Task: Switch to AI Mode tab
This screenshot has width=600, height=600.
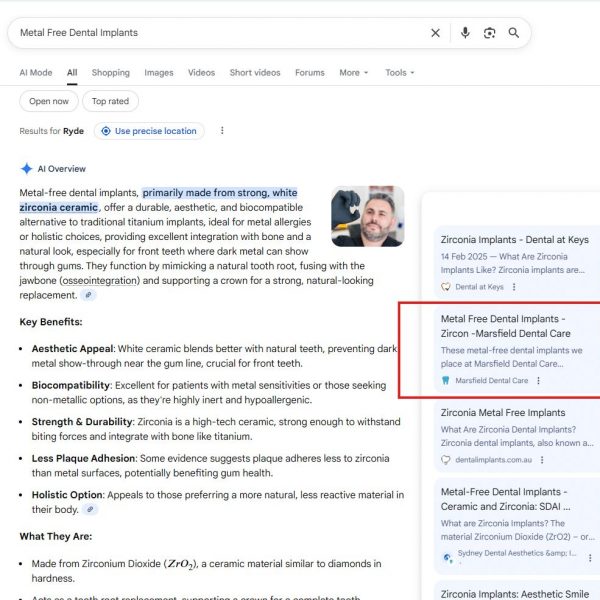Action: [36, 73]
